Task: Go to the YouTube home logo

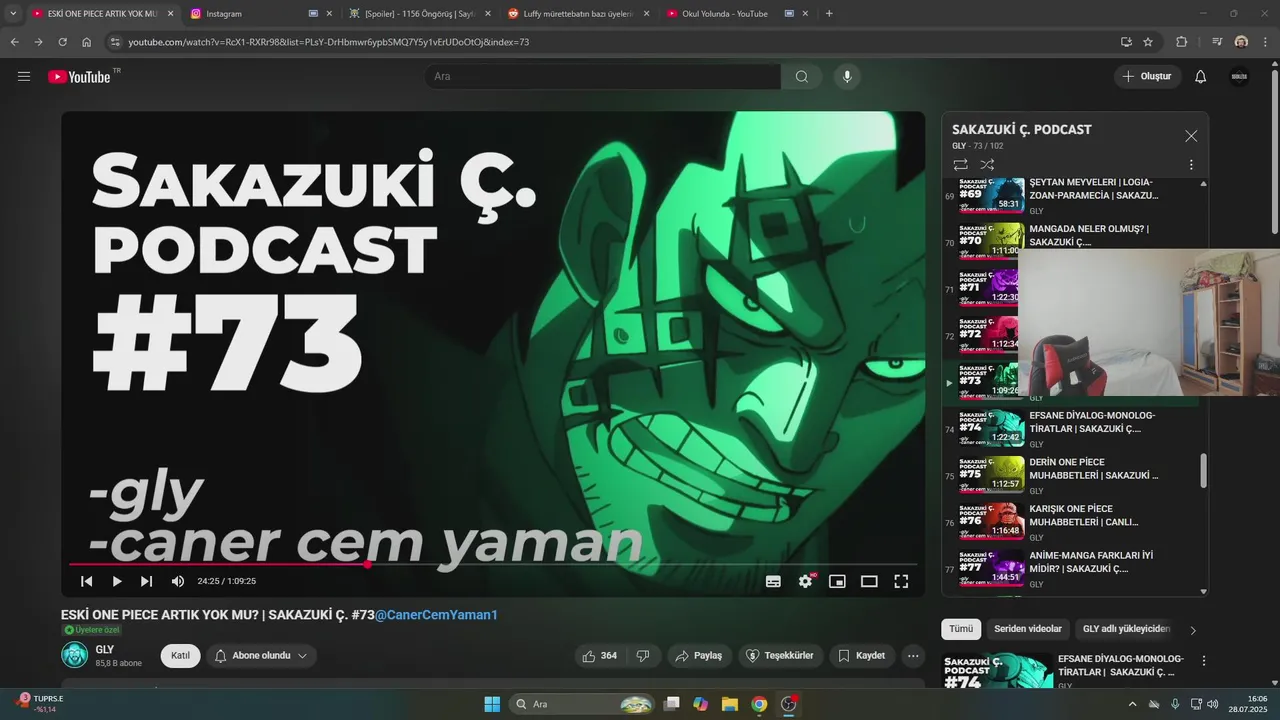Action: (79, 77)
